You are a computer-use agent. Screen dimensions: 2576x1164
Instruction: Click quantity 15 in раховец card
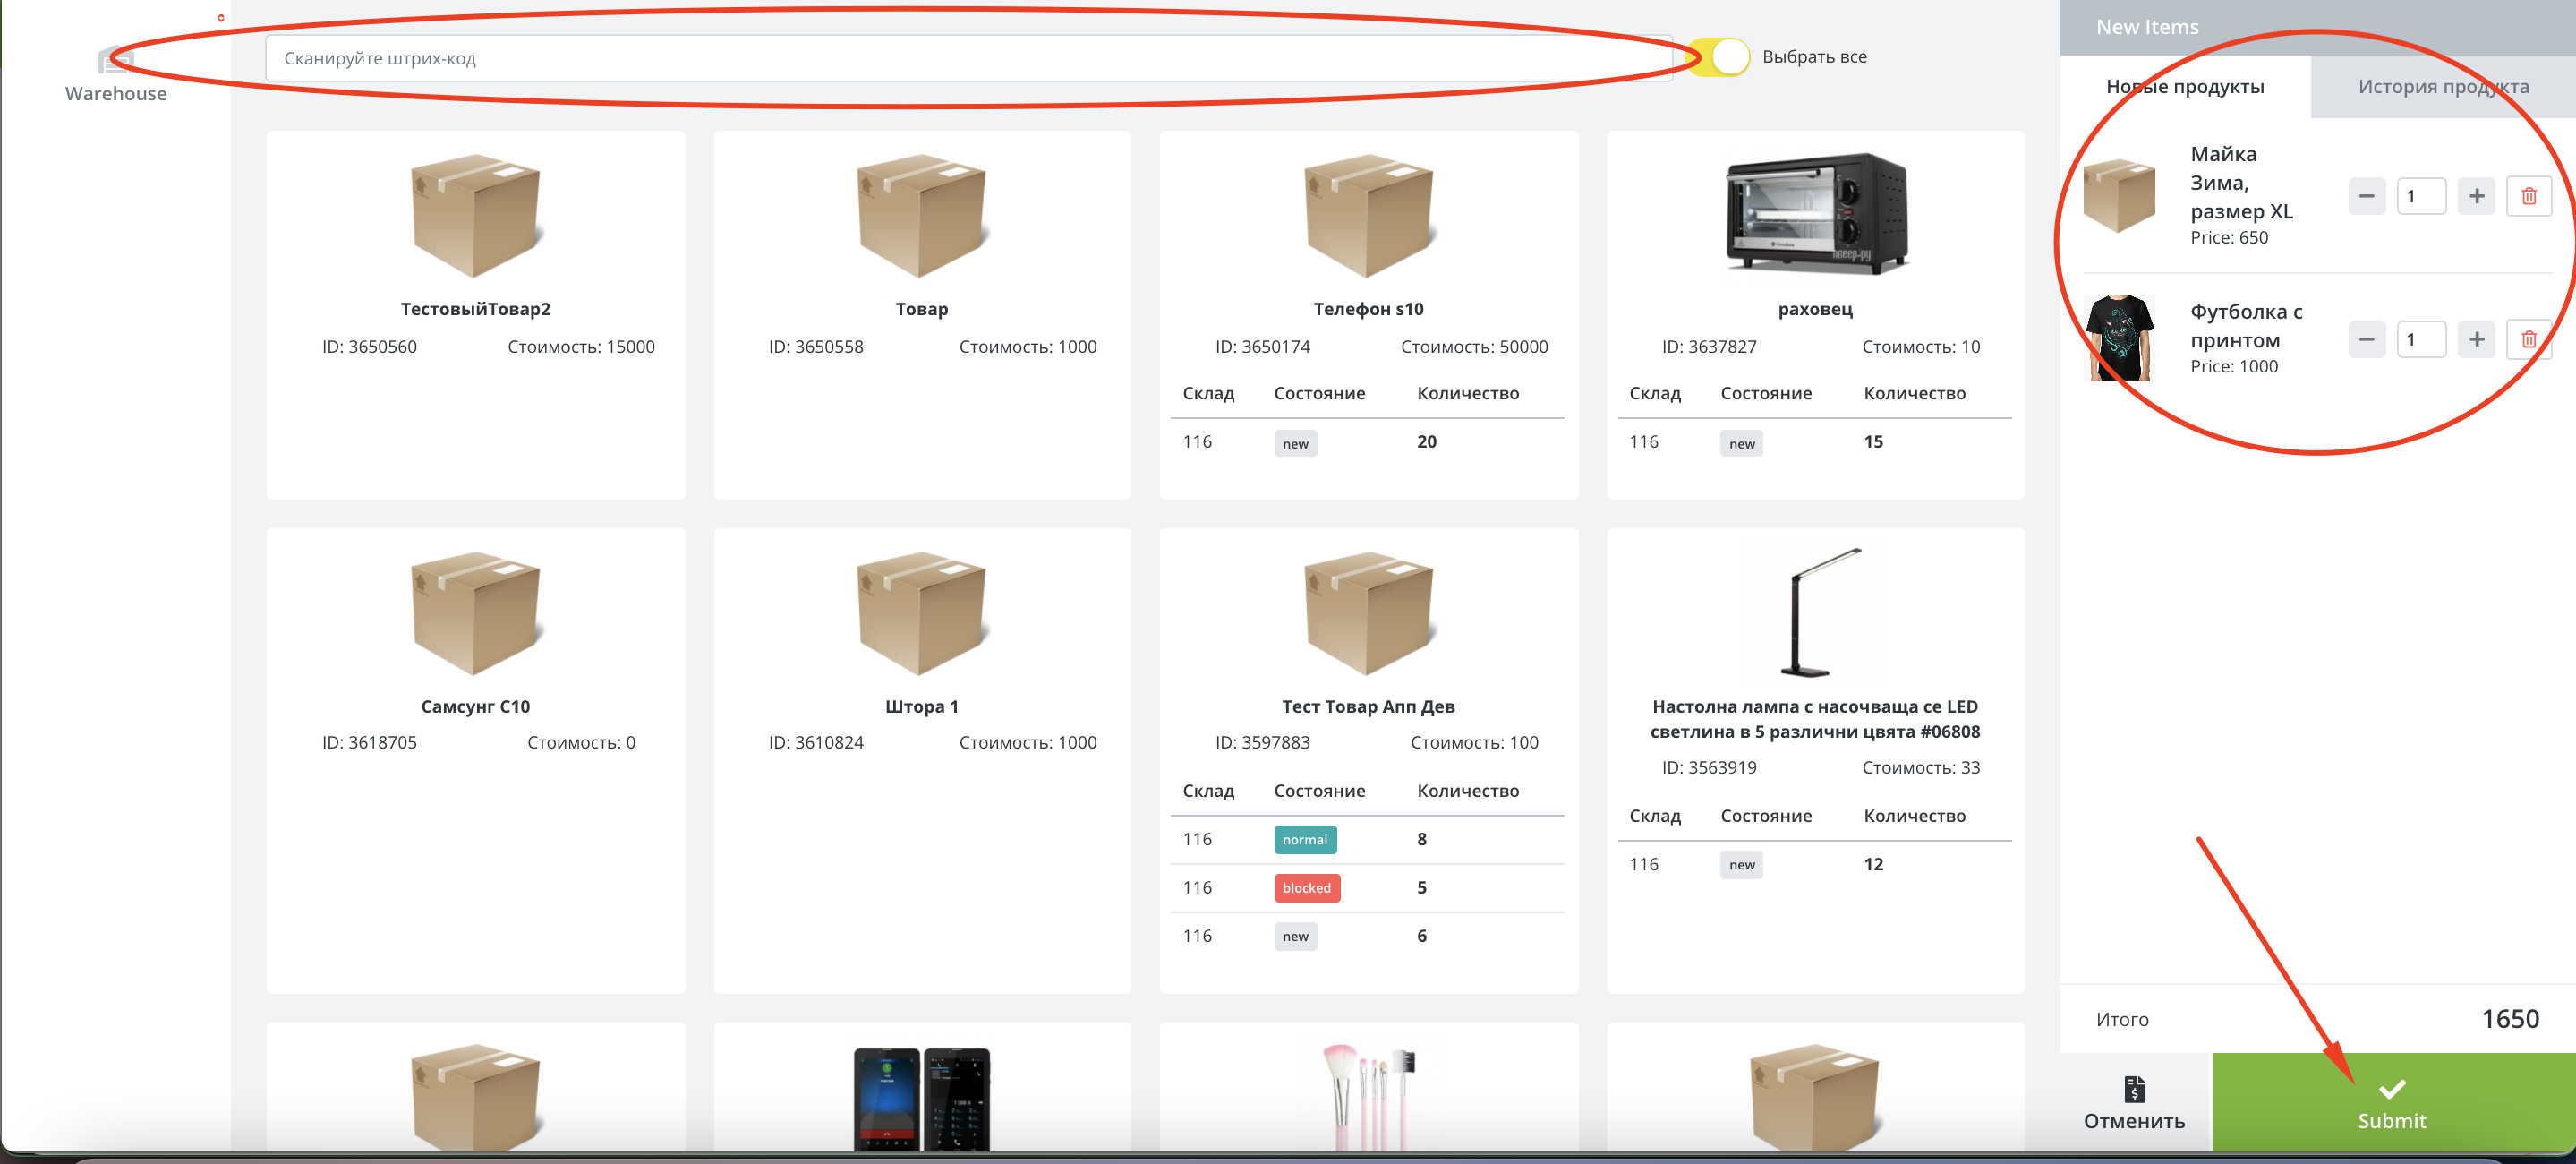pyautogui.click(x=1874, y=442)
